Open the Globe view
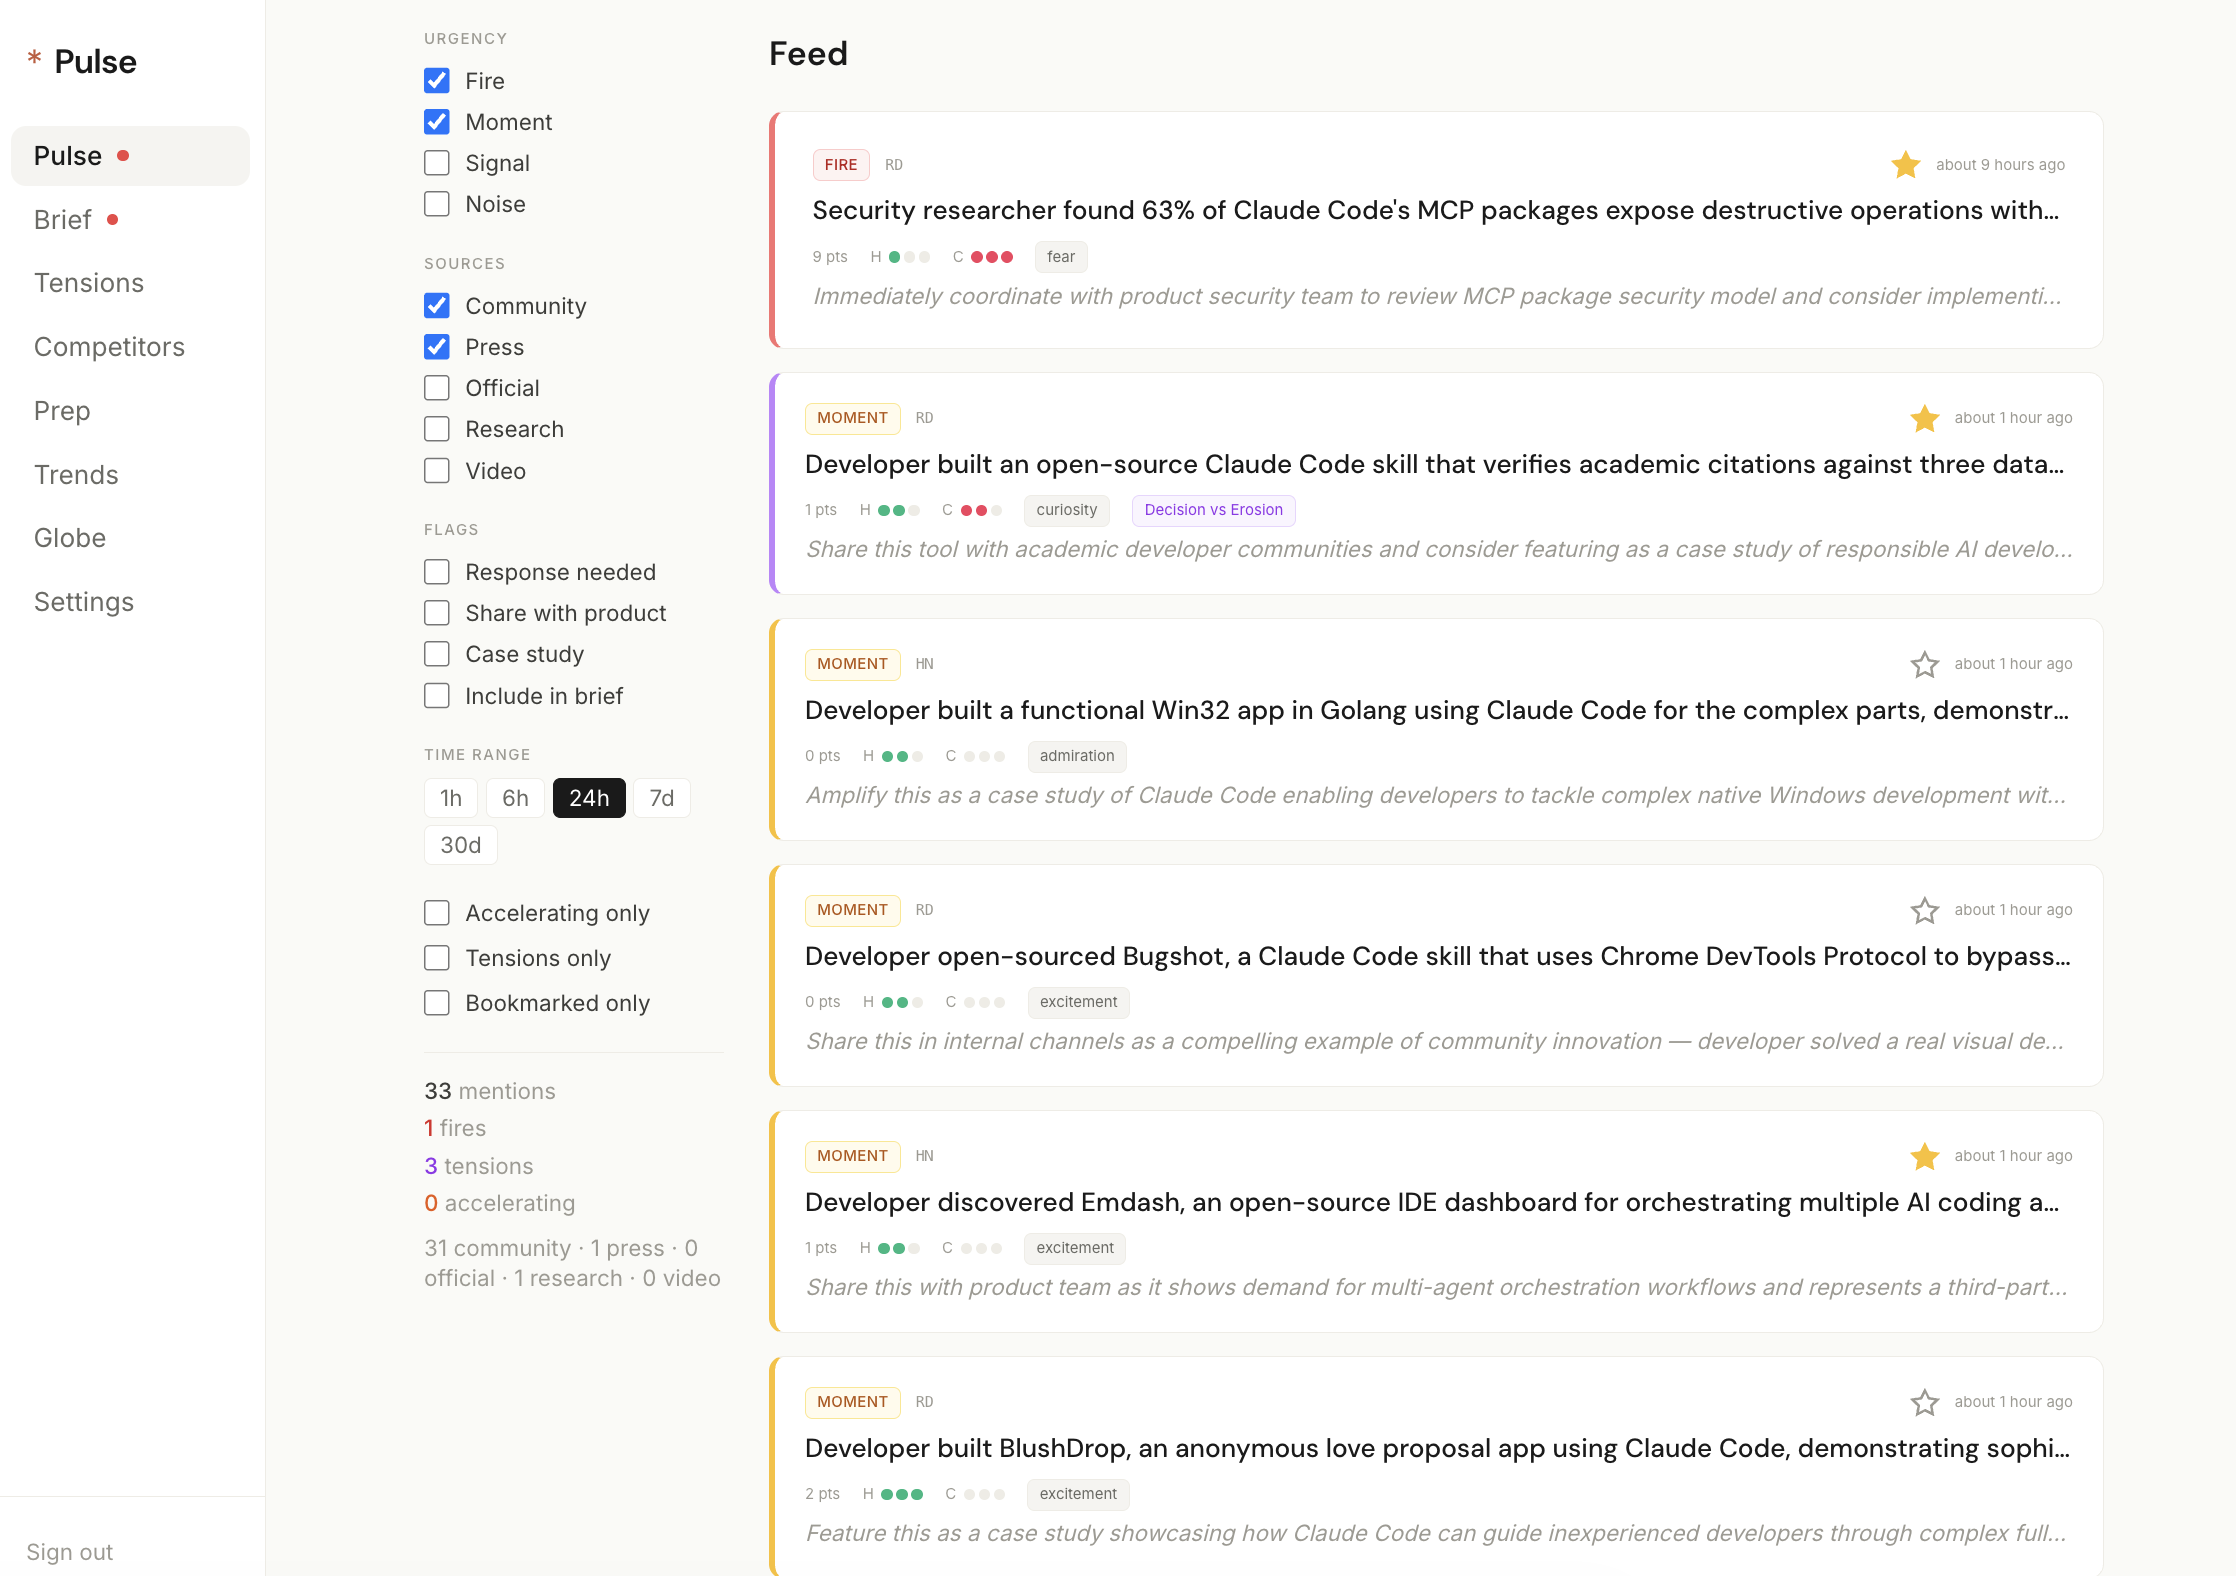Screen dimensions: 2236x1576 coord(69,538)
